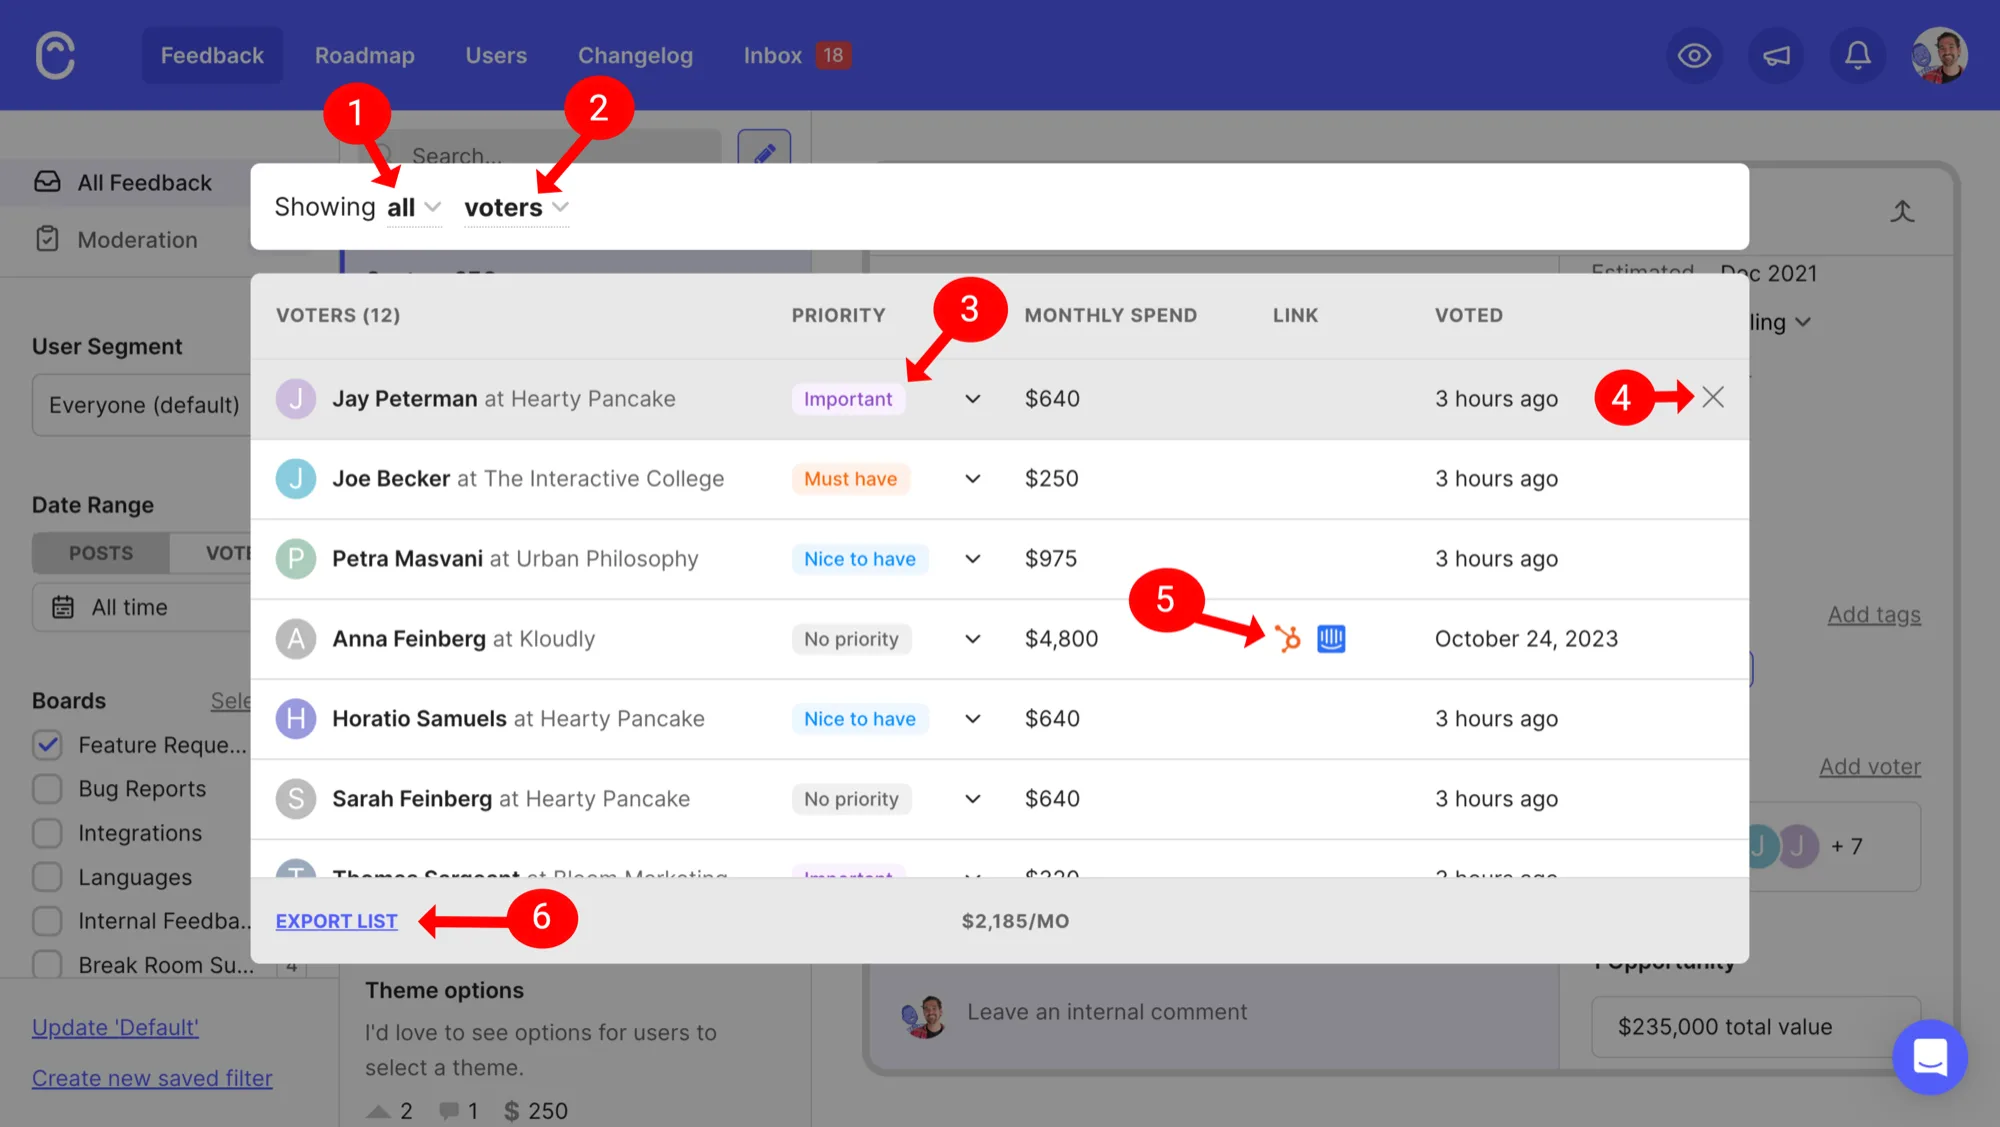Check the Internal Feedback board
This screenshot has width=2000, height=1127.
click(47, 921)
